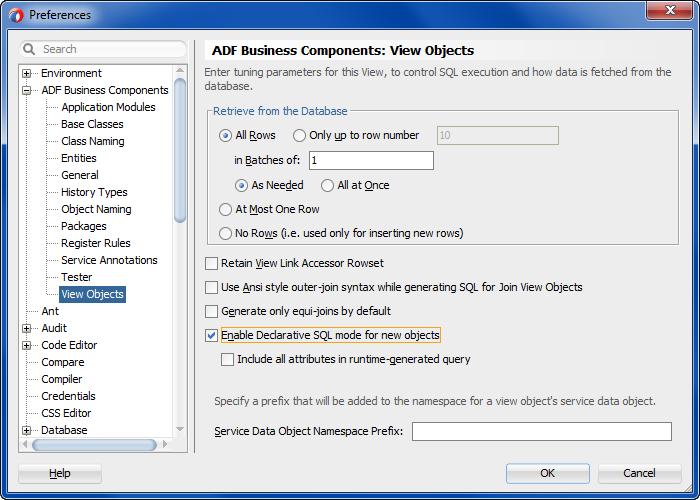Click the Cancel button
700x500 pixels.
(x=639, y=473)
